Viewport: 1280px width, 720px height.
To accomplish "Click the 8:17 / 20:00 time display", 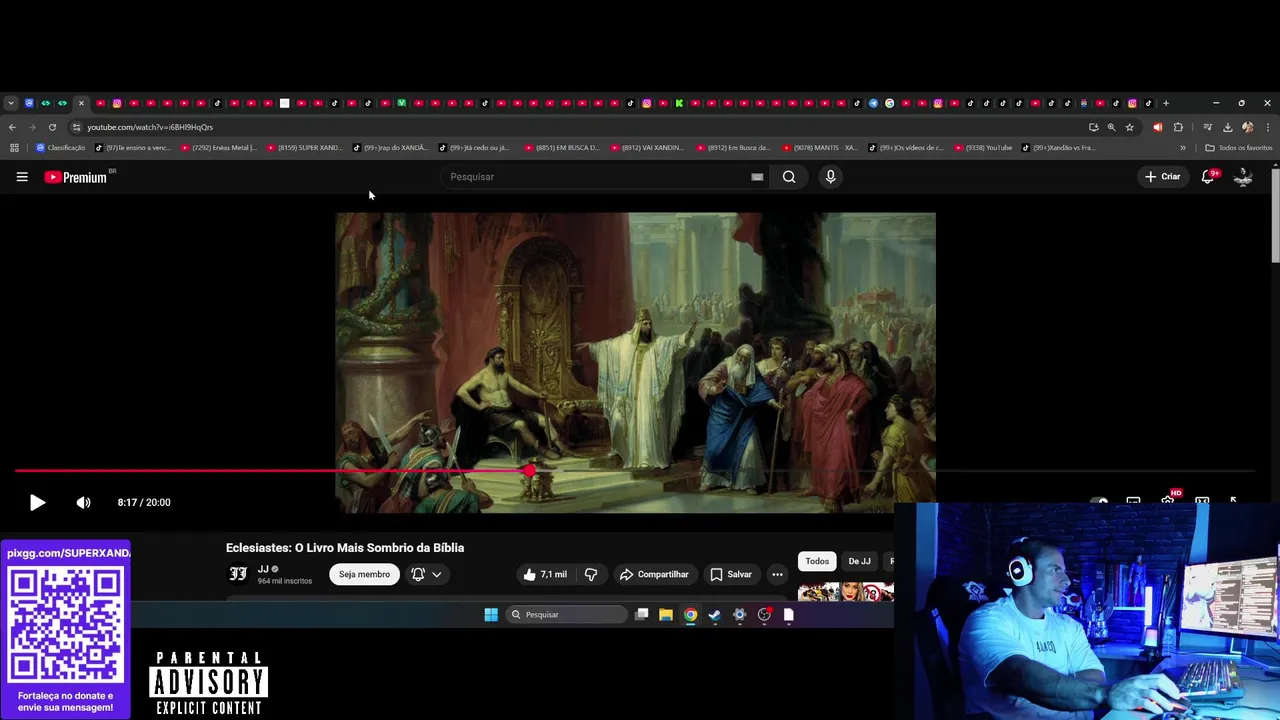I will [144, 503].
